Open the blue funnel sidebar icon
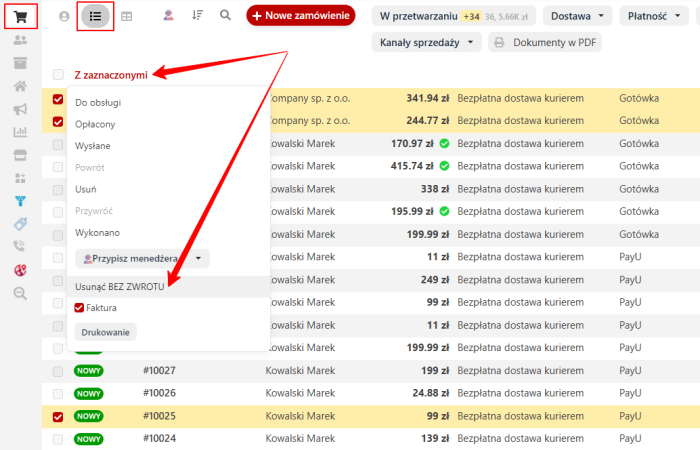This screenshot has height=450, width=700. click(x=20, y=200)
